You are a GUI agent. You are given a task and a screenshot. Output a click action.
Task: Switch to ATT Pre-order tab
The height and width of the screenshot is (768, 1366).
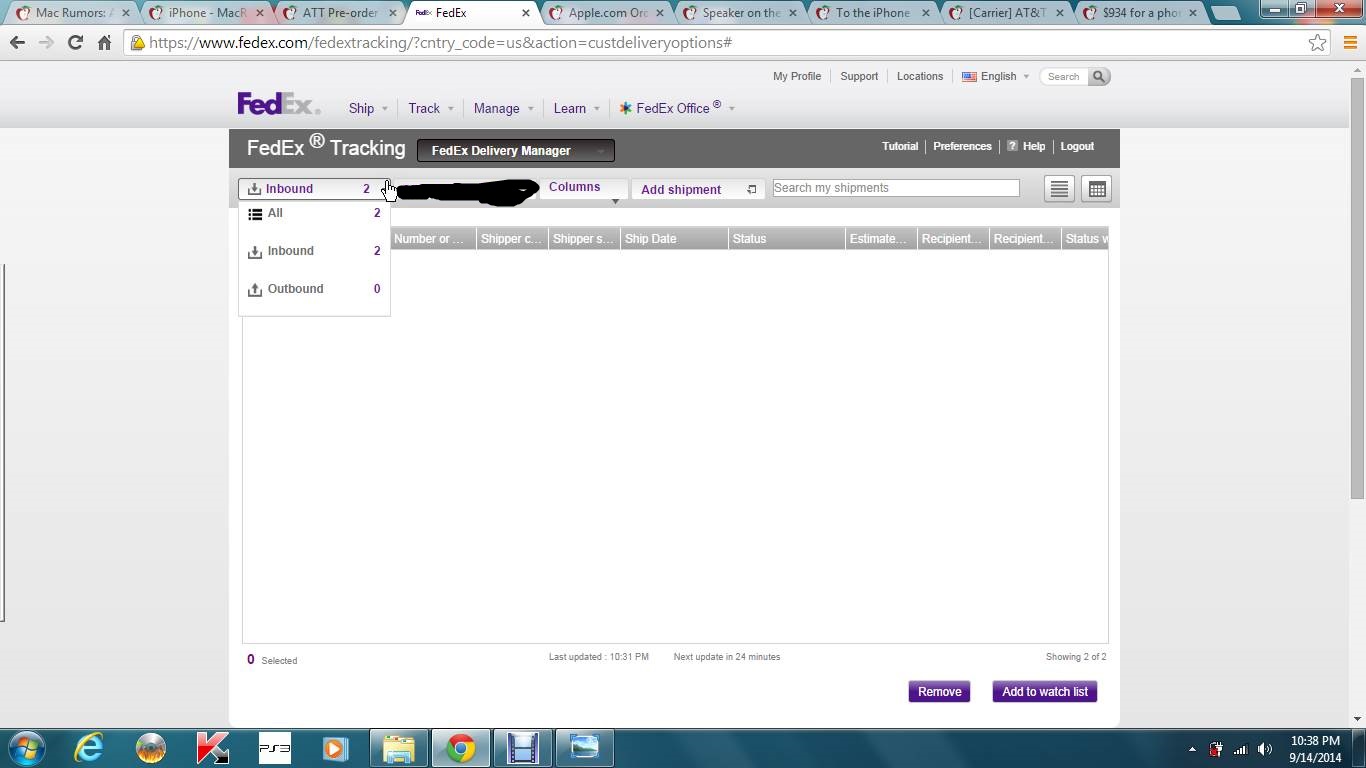(338, 13)
